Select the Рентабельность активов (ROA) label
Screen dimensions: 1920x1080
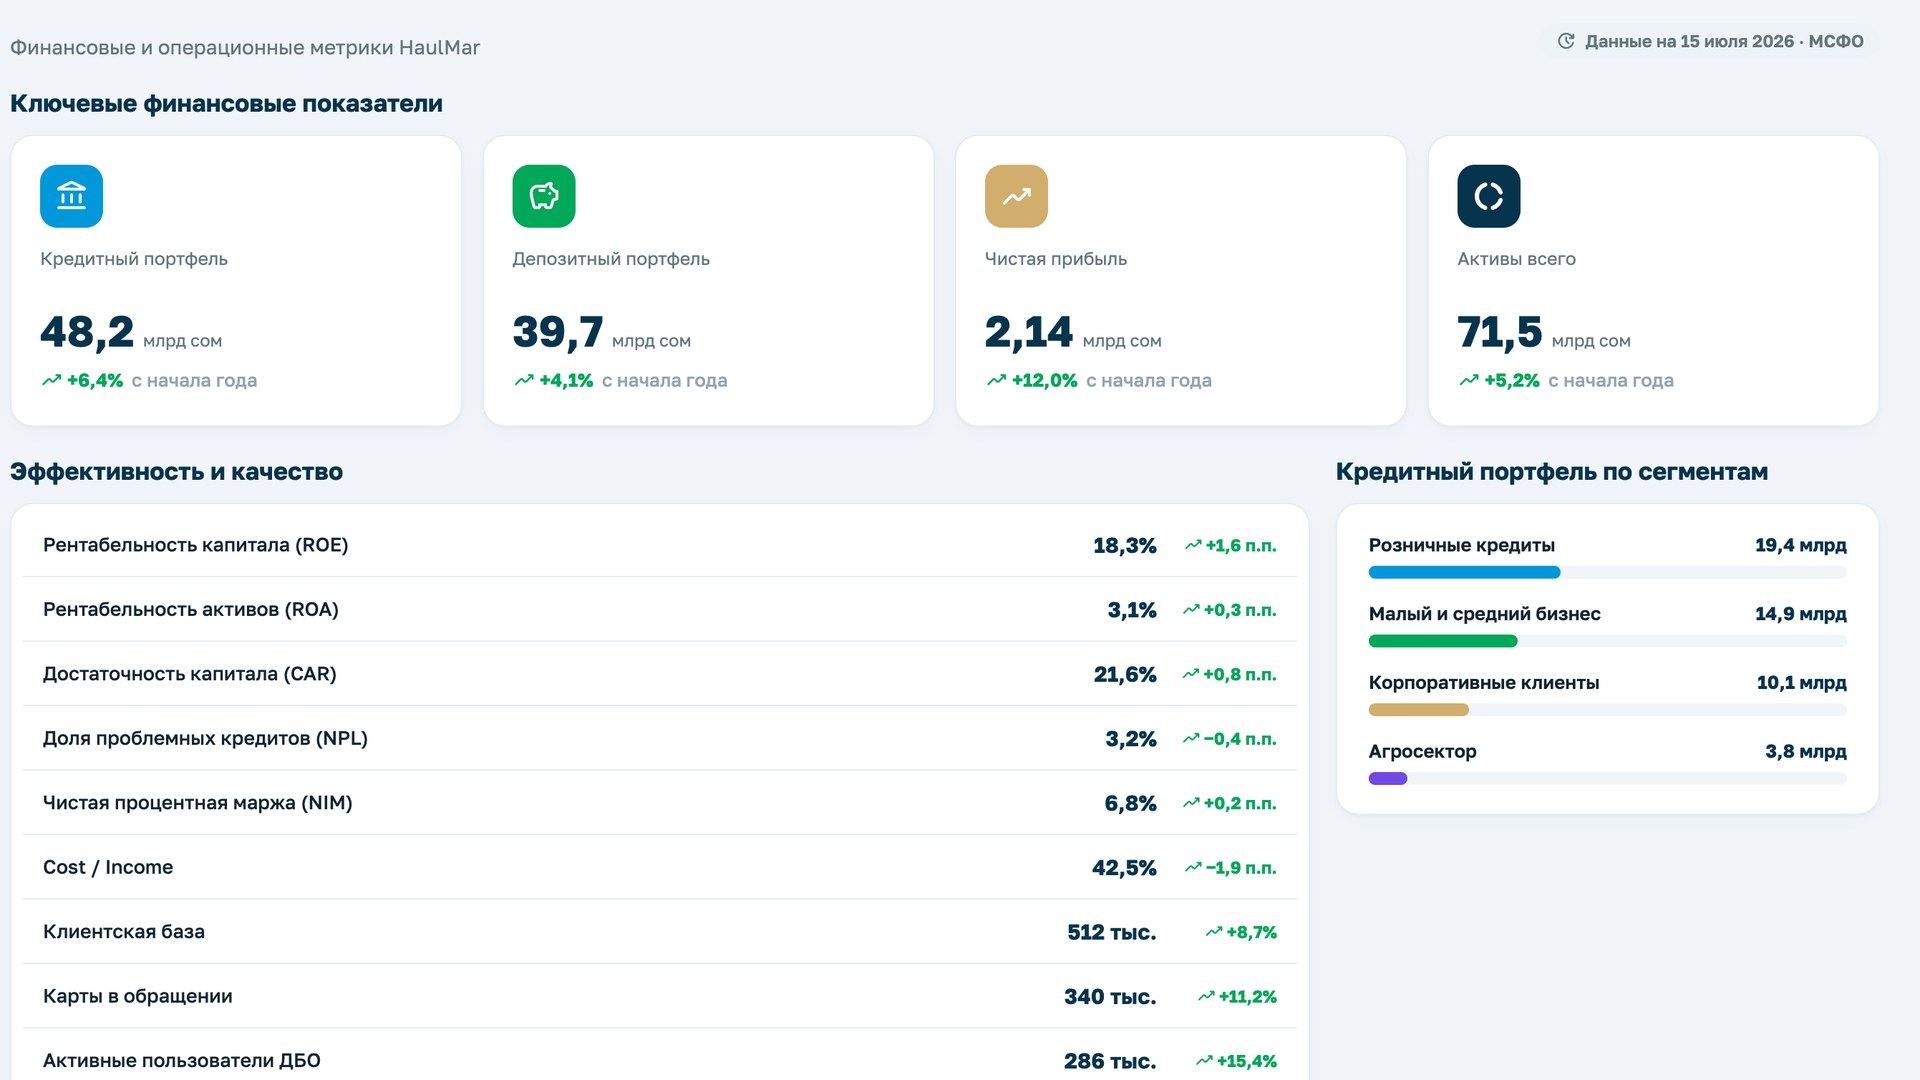point(191,610)
